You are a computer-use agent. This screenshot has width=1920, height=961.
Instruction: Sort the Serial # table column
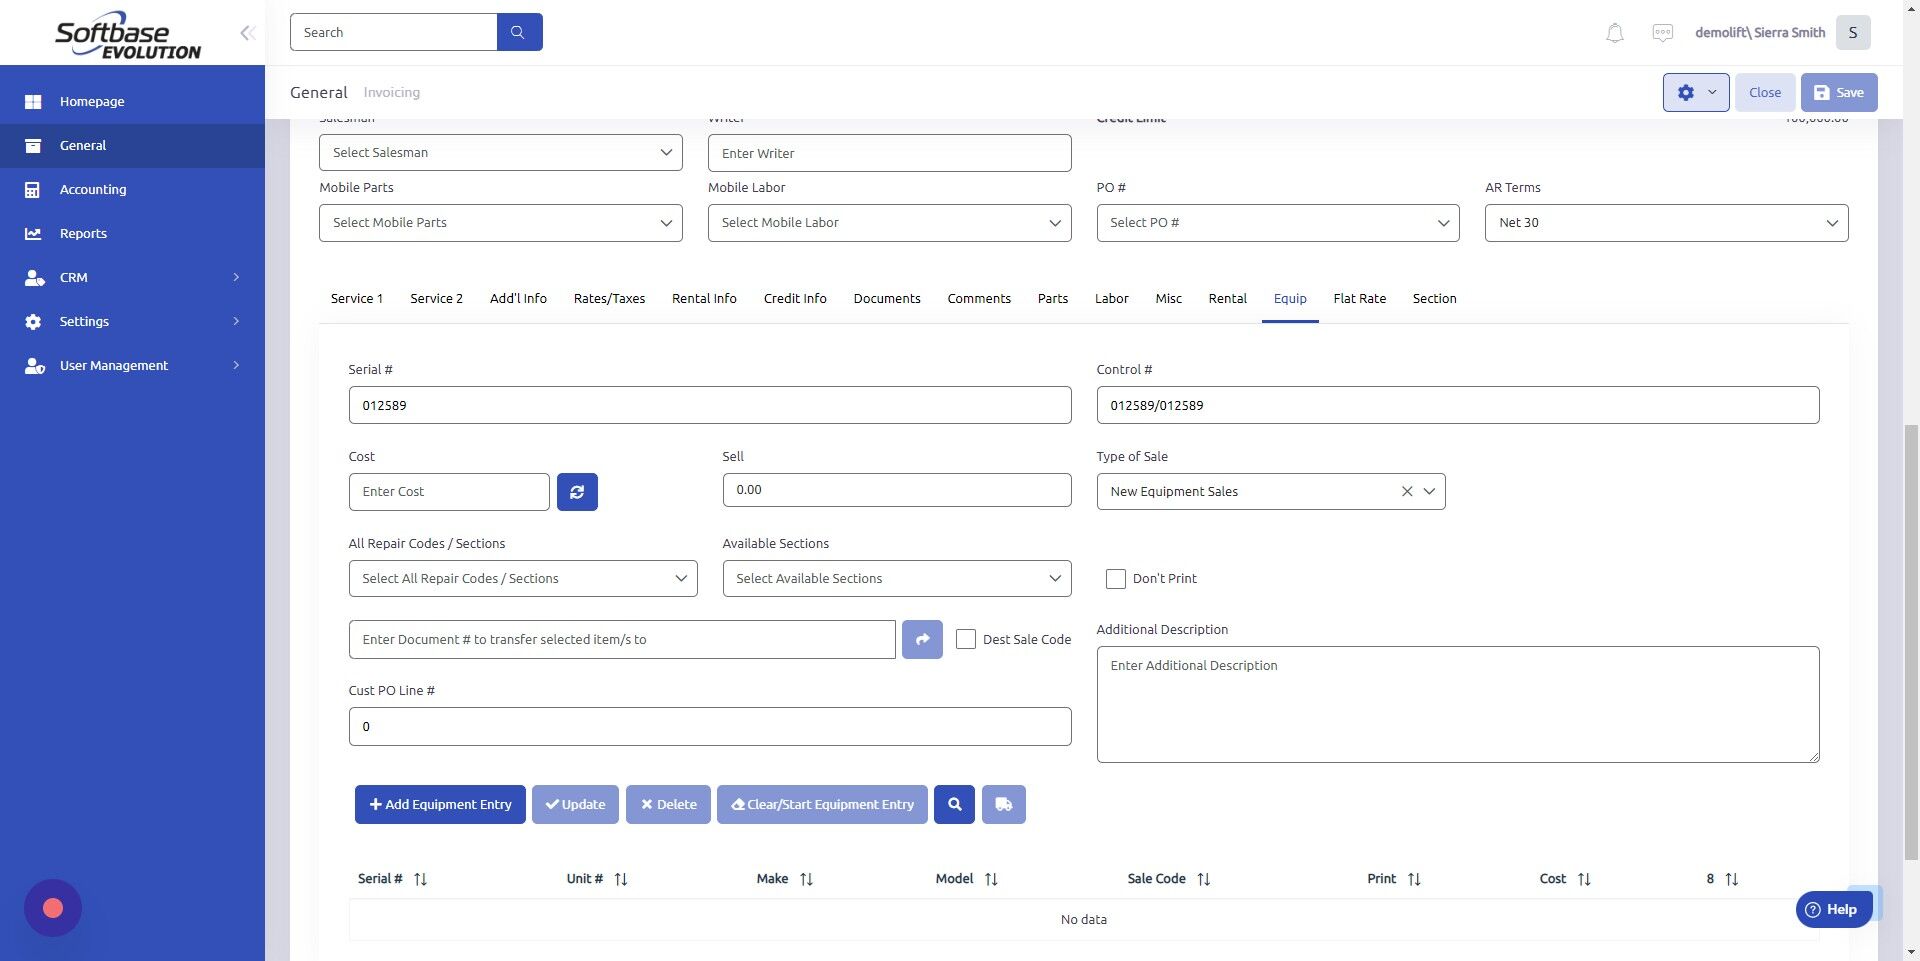421,878
